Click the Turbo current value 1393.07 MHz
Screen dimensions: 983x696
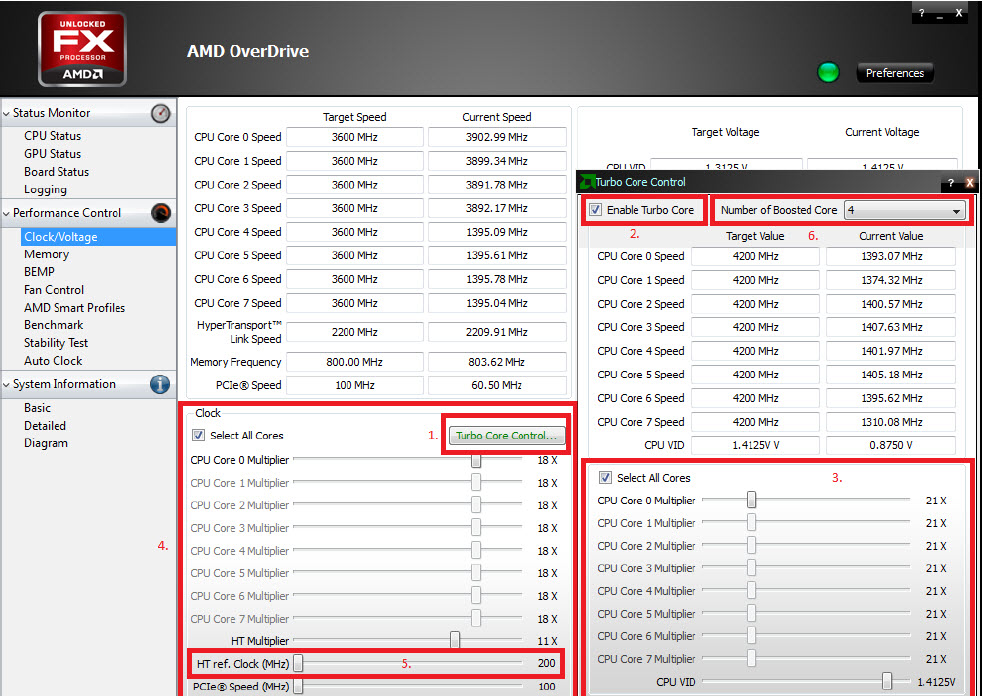tap(891, 256)
